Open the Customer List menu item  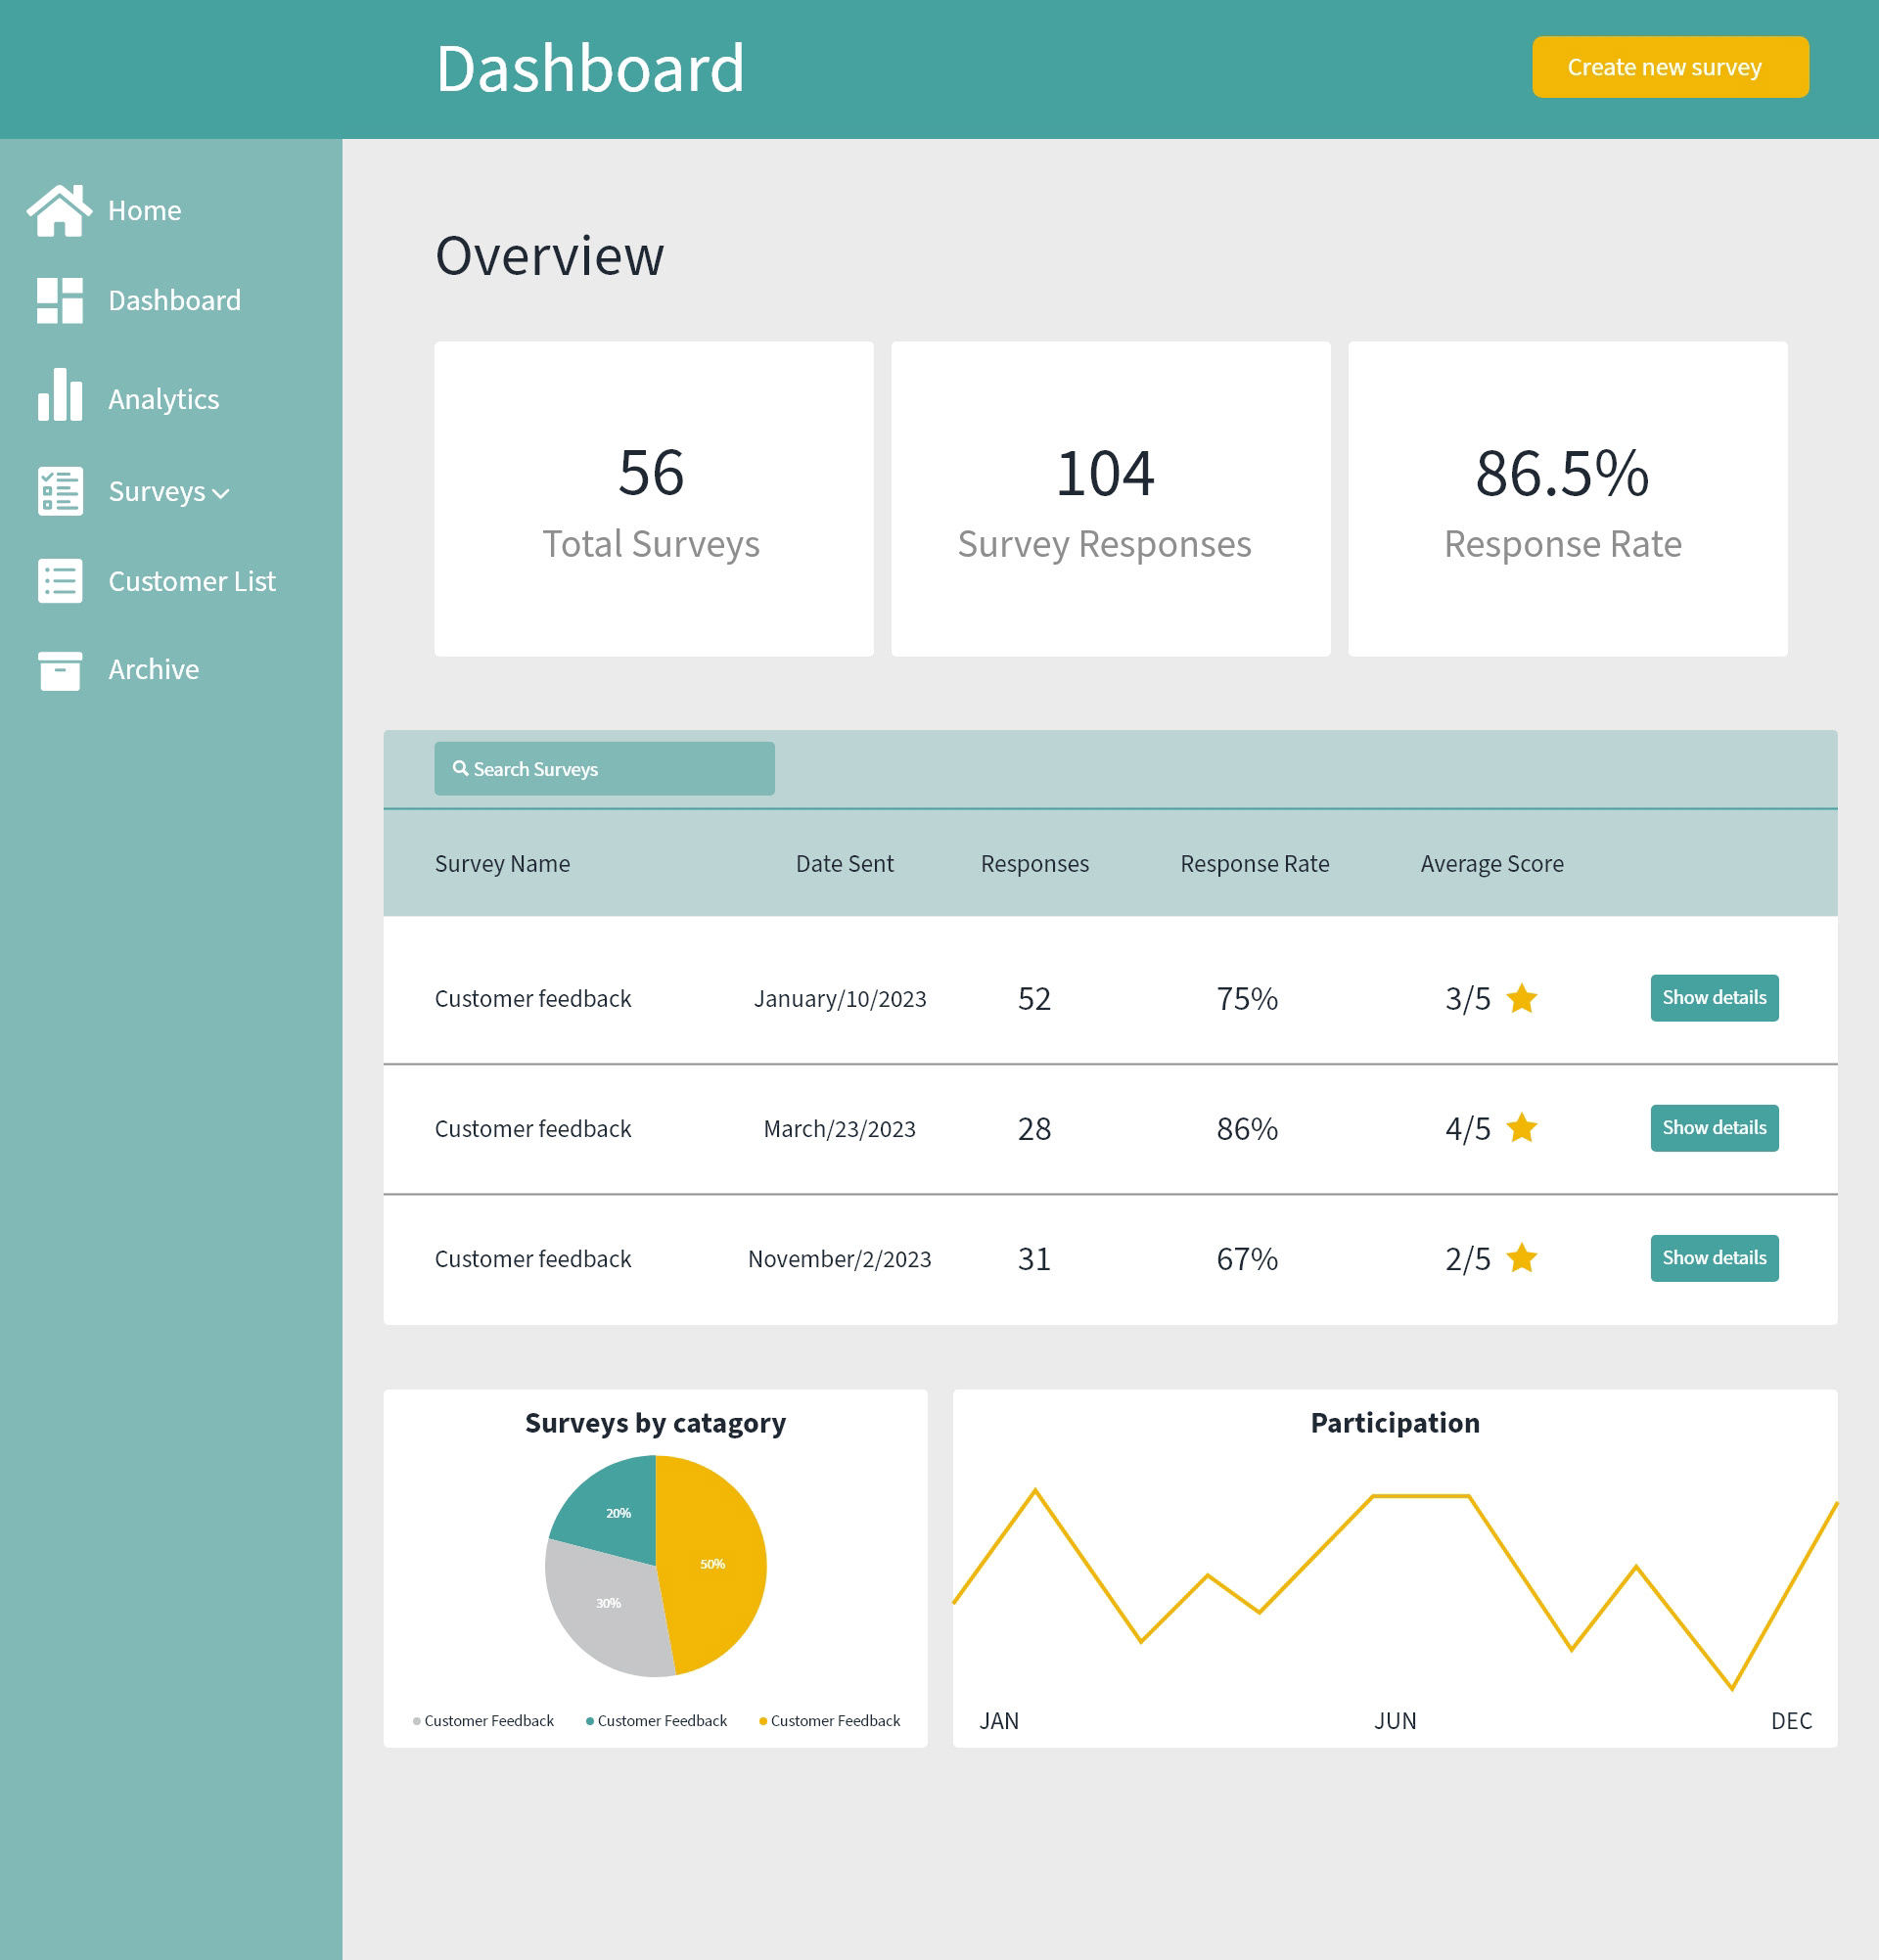[191, 581]
